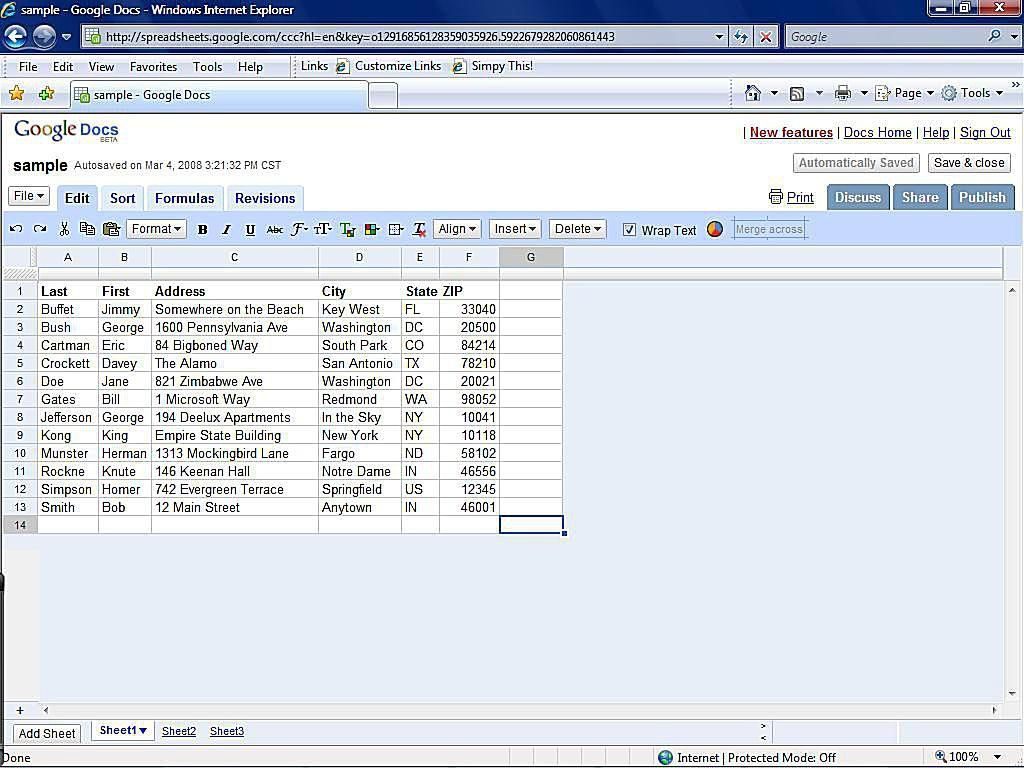The width and height of the screenshot is (1024, 768).
Task: Toggle underline formatting
Action: click(x=250, y=229)
